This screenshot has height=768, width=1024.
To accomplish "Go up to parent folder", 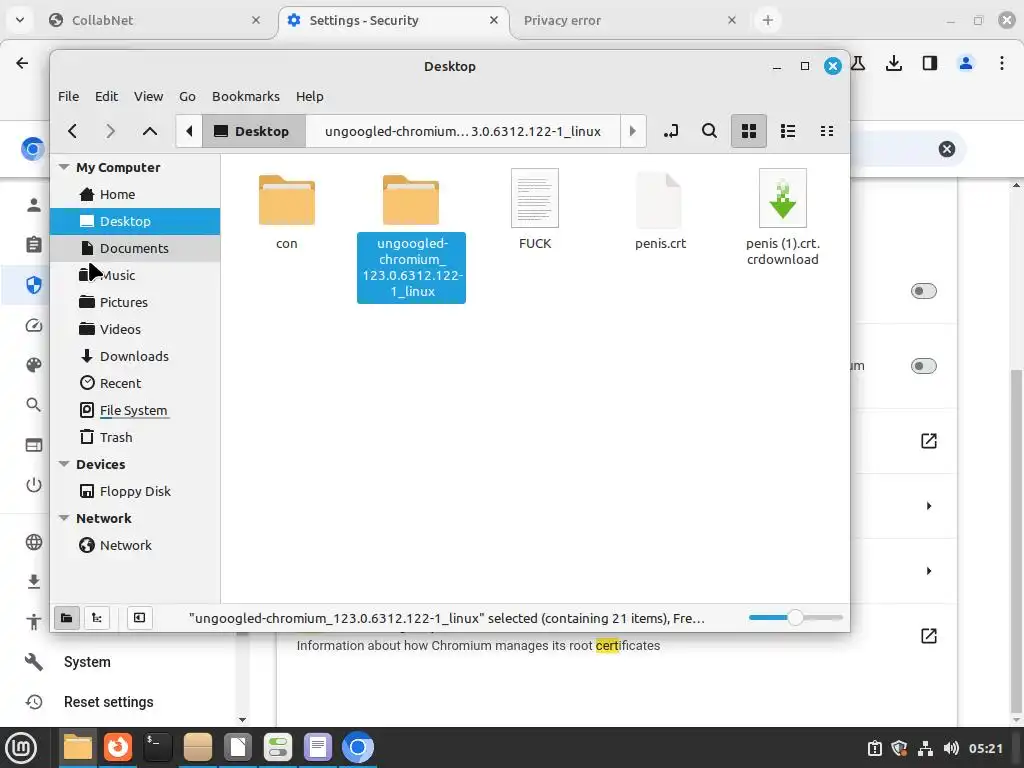I will tap(150, 131).
